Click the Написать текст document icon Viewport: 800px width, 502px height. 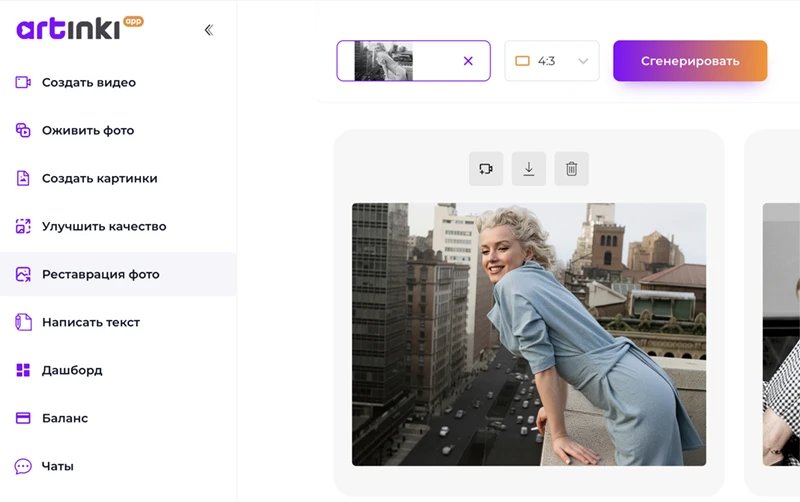[23, 322]
